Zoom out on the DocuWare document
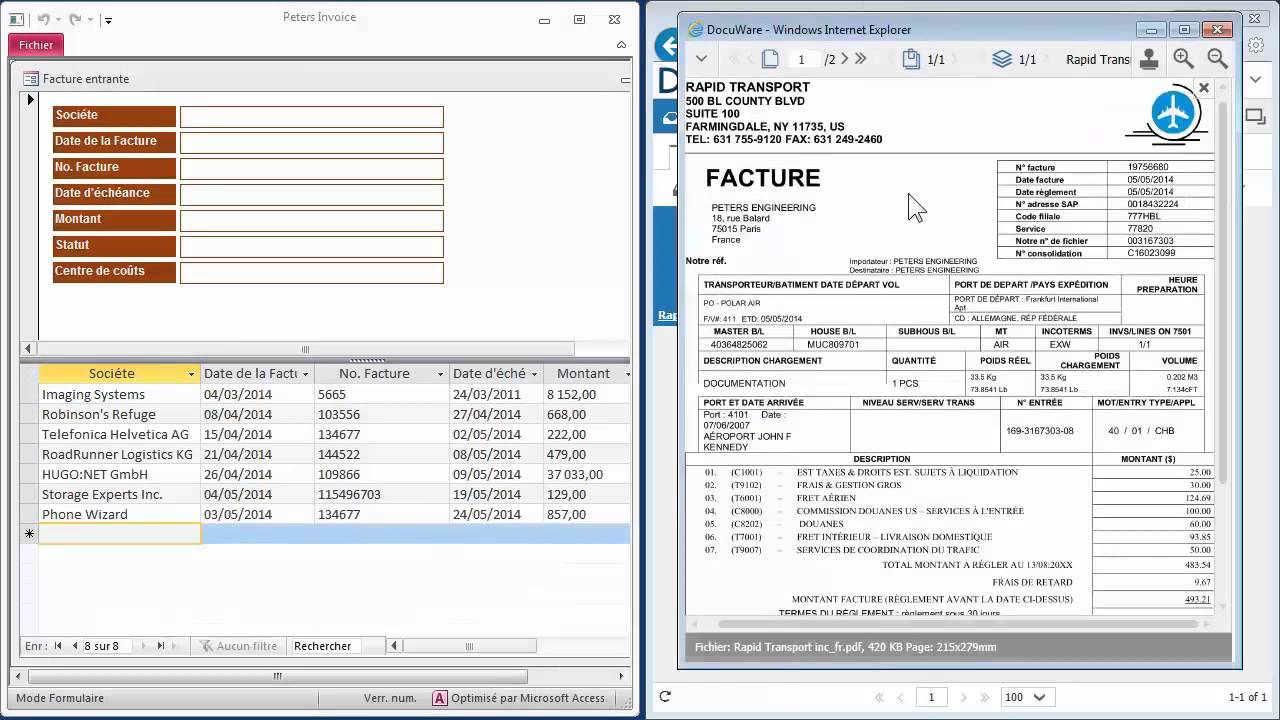This screenshot has width=1280, height=720. pos(1217,59)
